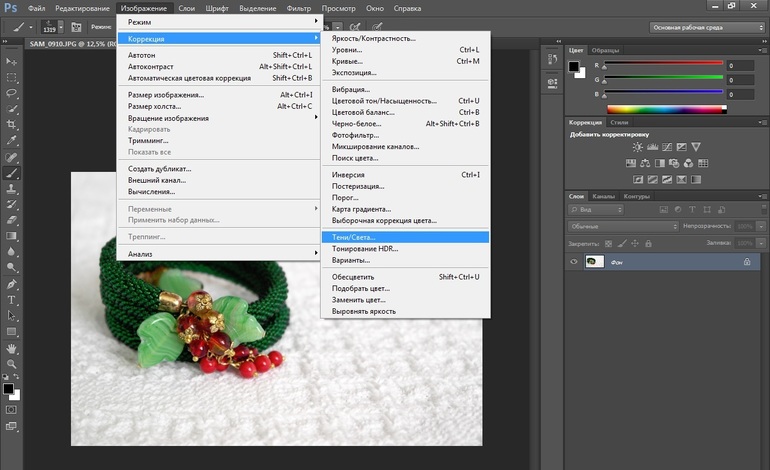Toggle the lock-all padlock beside Закрепить
Screen dimensions: 770x470
[x=647, y=243]
